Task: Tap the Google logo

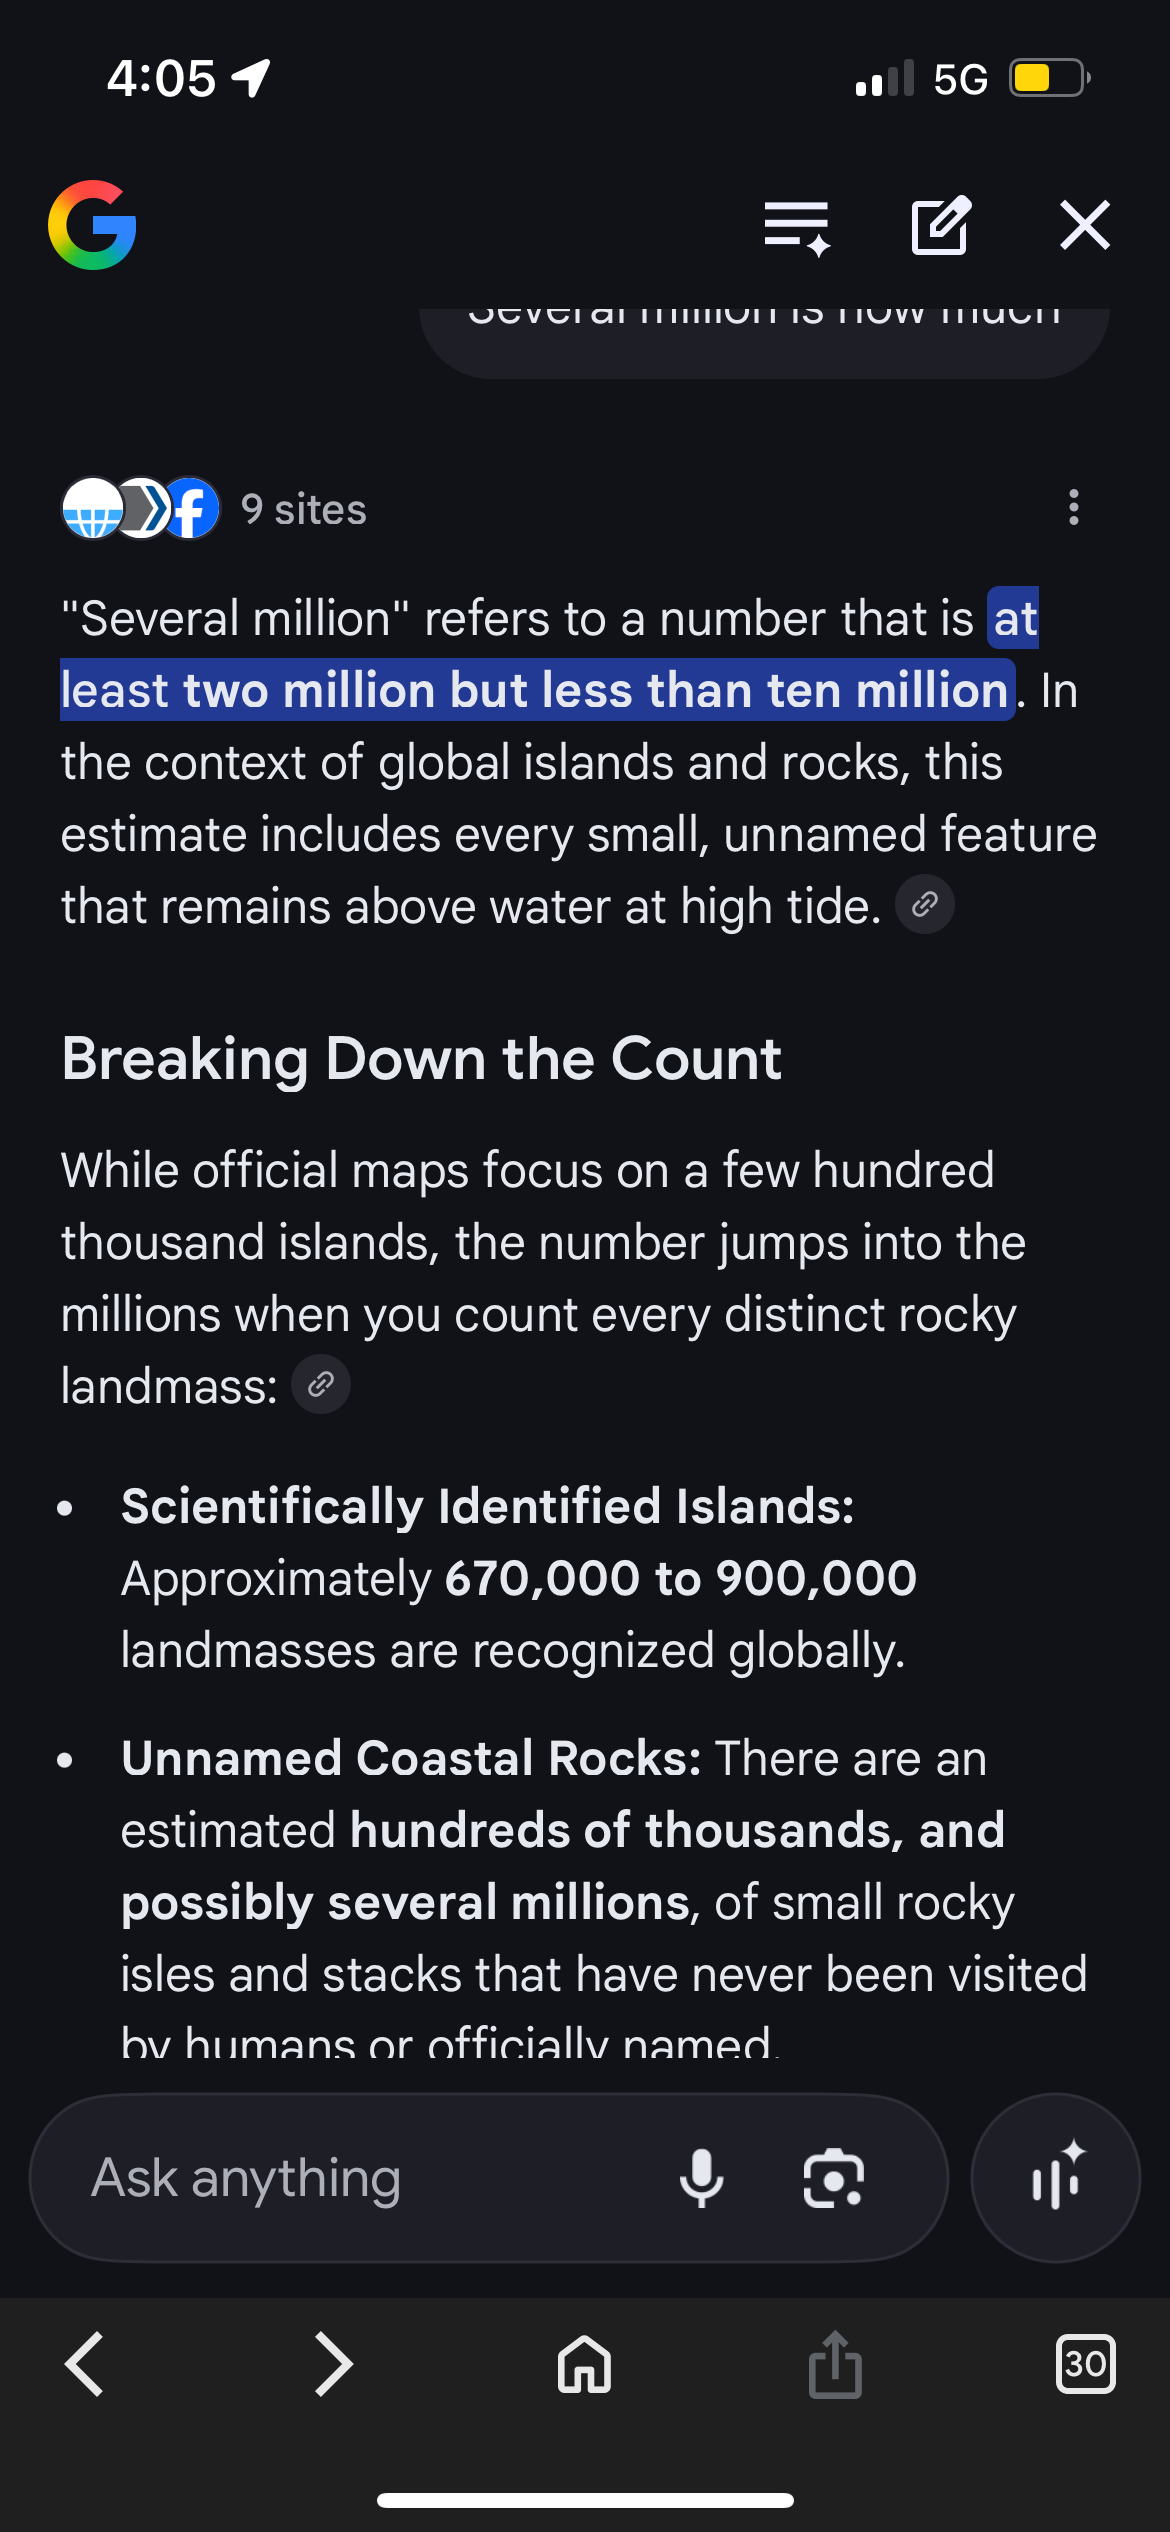Action: 92,225
